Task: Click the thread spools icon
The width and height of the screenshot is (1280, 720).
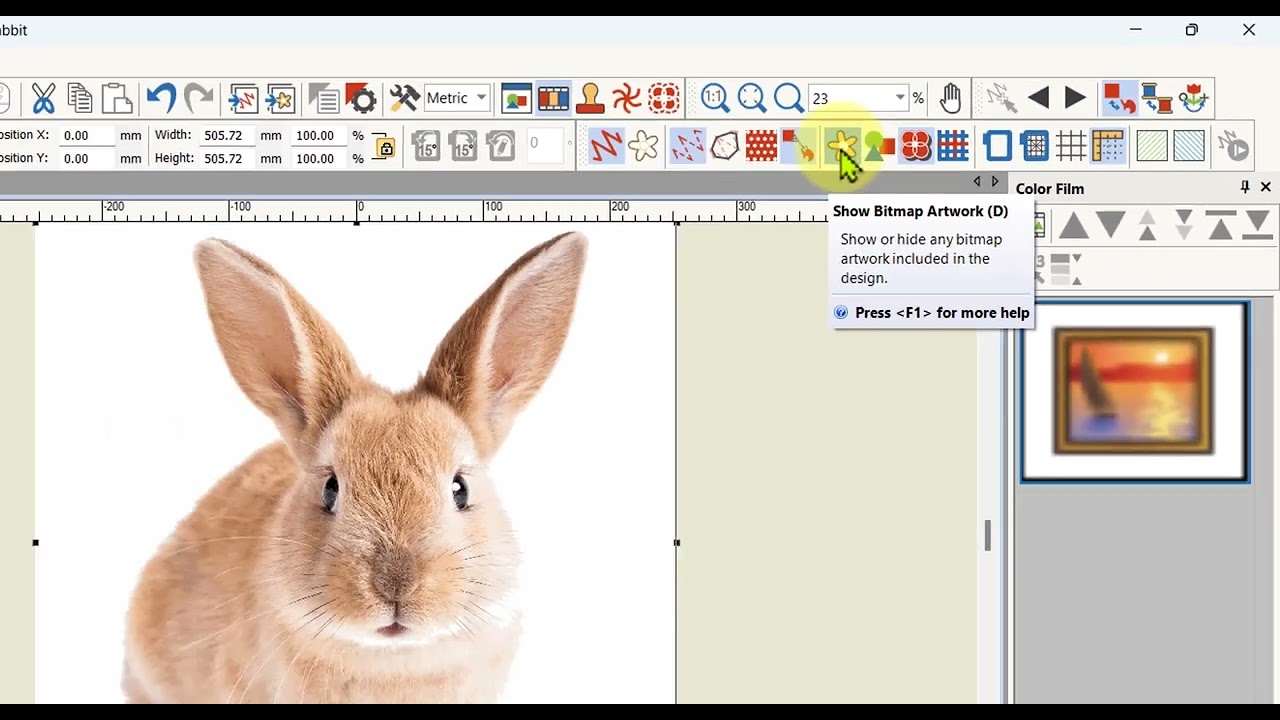Action: 1156,98
